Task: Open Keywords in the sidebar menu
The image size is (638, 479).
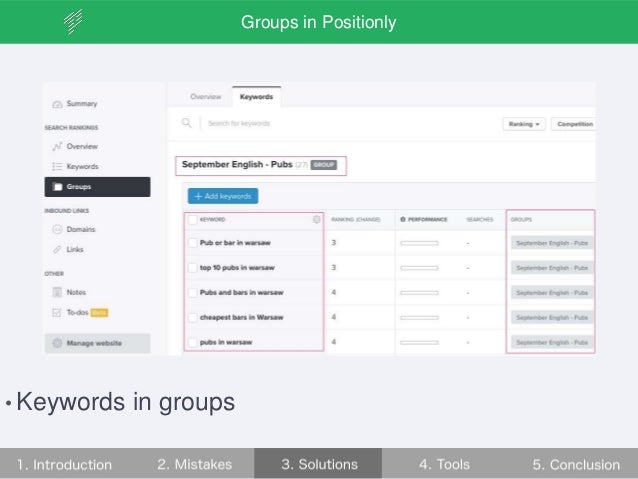Action: [x=83, y=166]
